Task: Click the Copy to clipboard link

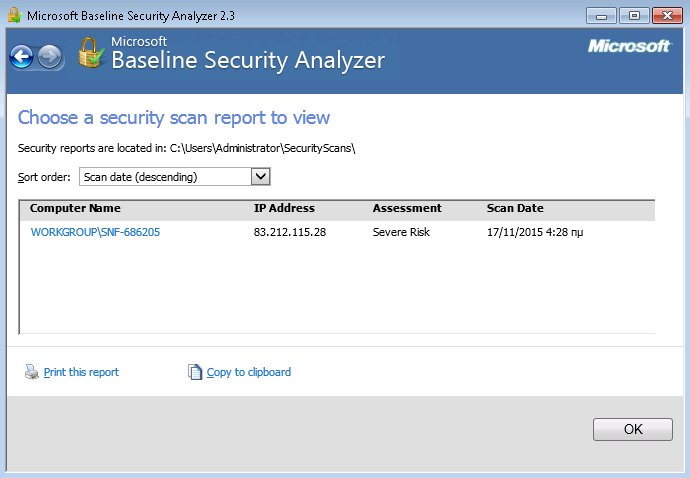Action: [x=249, y=372]
